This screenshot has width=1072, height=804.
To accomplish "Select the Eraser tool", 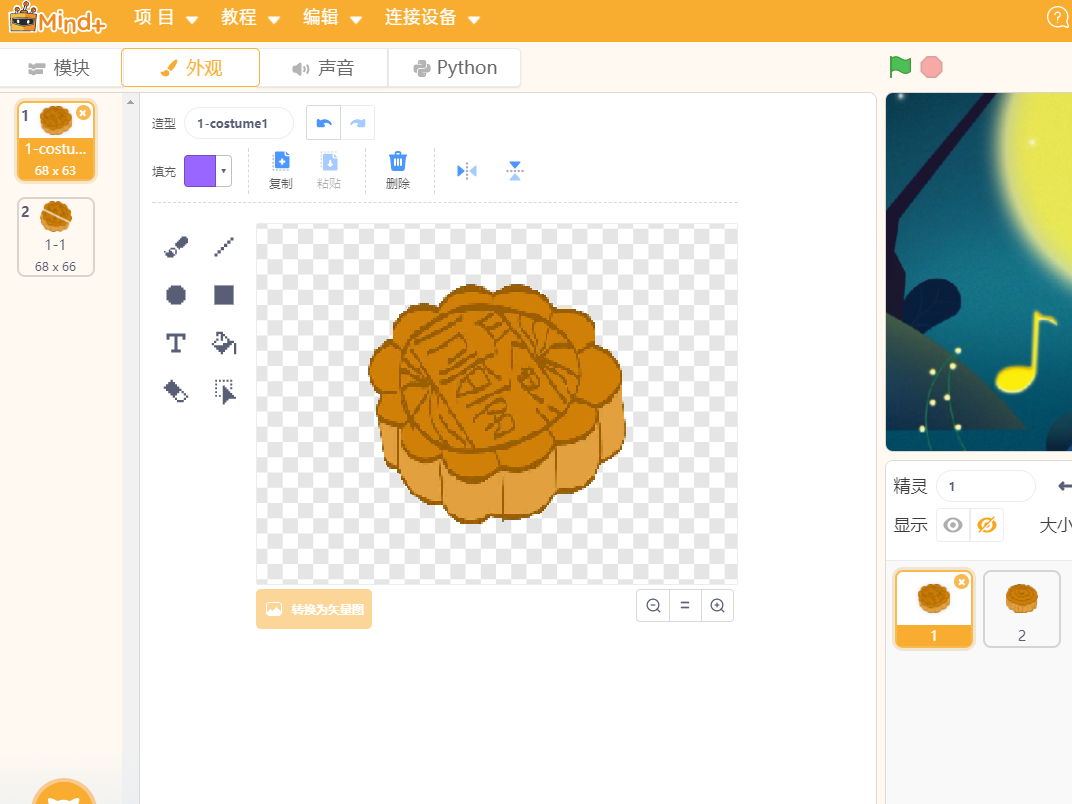I will 176,391.
